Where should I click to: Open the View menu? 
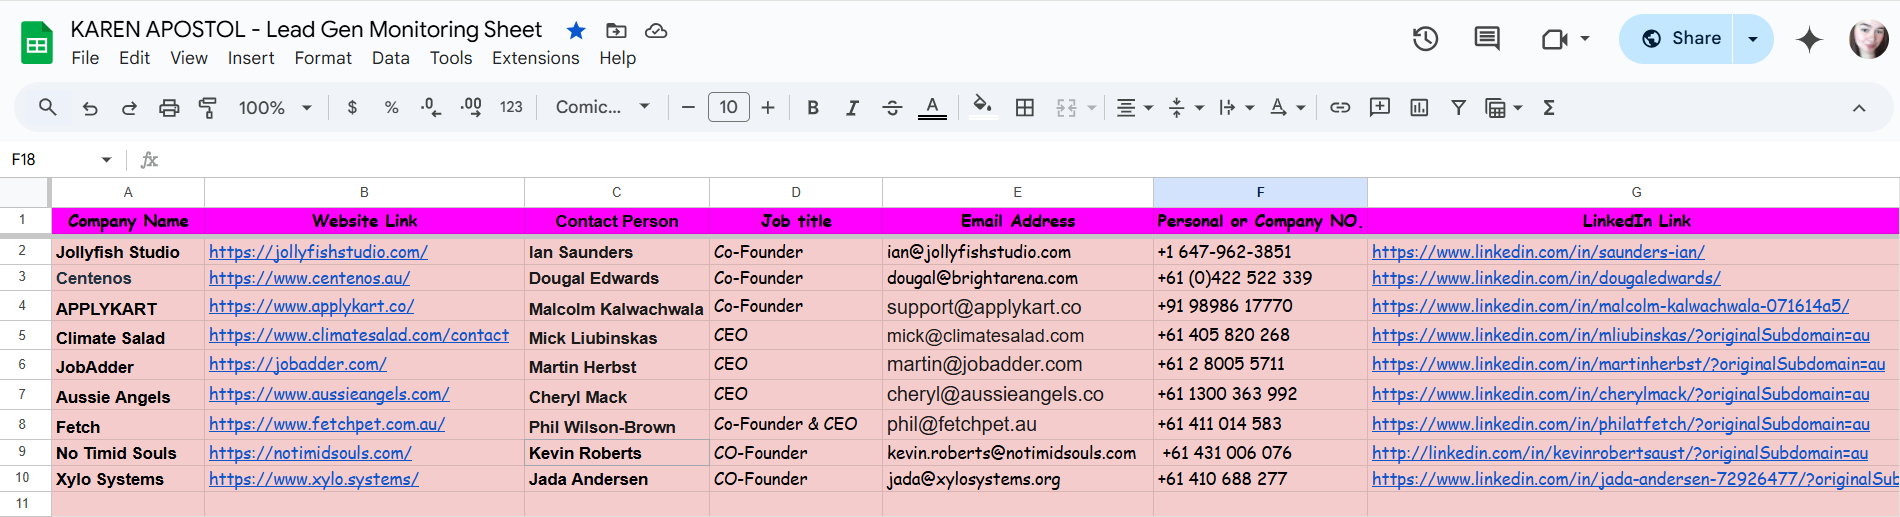[189, 58]
